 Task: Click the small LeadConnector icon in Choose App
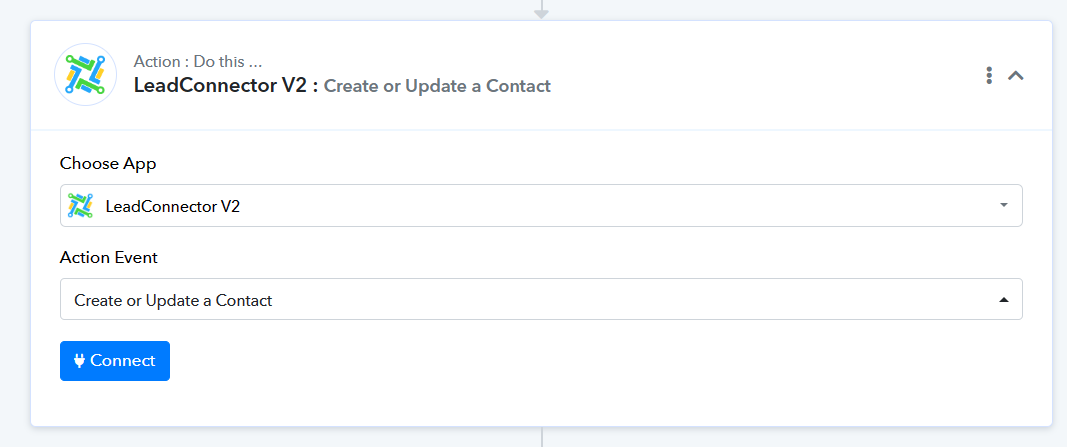click(x=80, y=206)
